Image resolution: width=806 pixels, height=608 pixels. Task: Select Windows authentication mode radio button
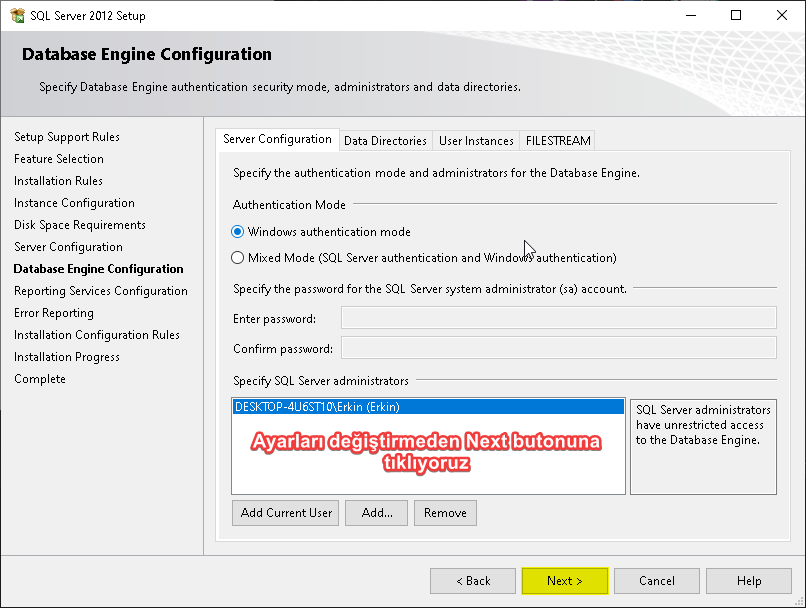tap(238, 232)
